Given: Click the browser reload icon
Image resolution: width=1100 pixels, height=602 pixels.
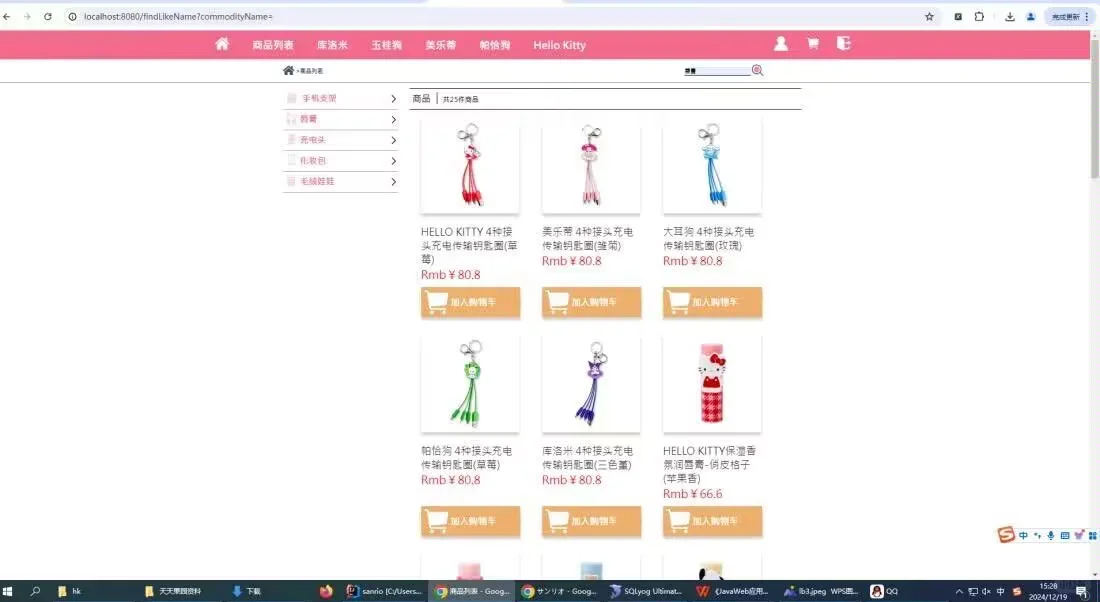Looking at the screenshot, I should click(x=48, y=16).
